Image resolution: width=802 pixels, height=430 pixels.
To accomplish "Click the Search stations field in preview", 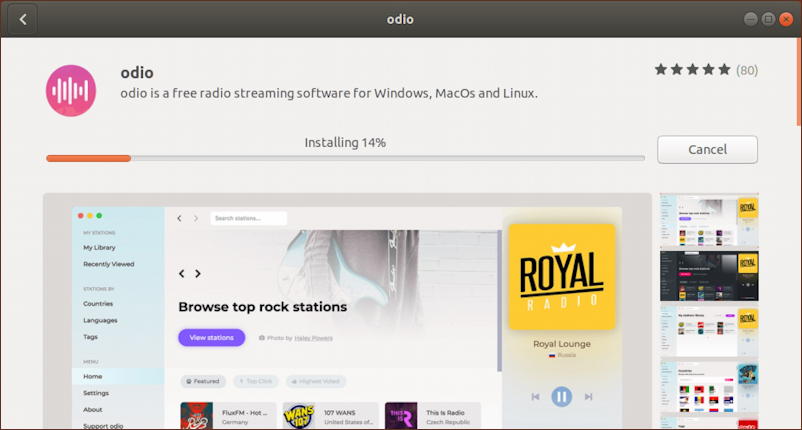I will pyautogui.click(x=248, y=218).
